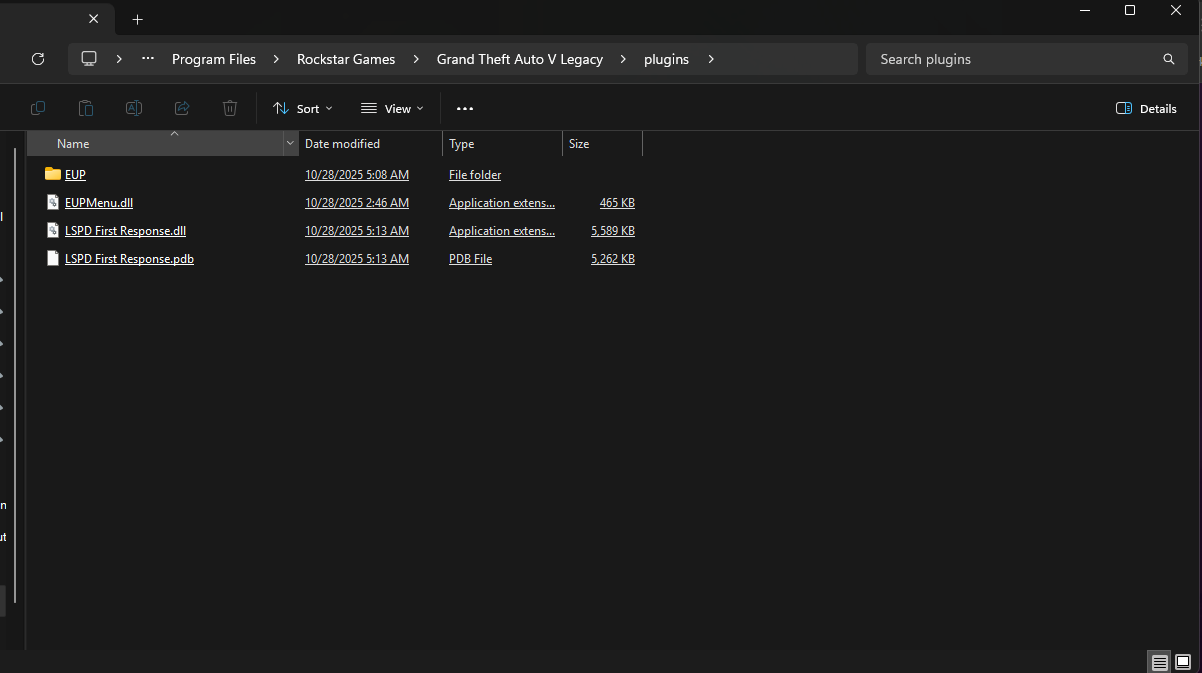1202x673 pixels.
Task: Click the Search plugins input field
Action: click(1010, 59)
